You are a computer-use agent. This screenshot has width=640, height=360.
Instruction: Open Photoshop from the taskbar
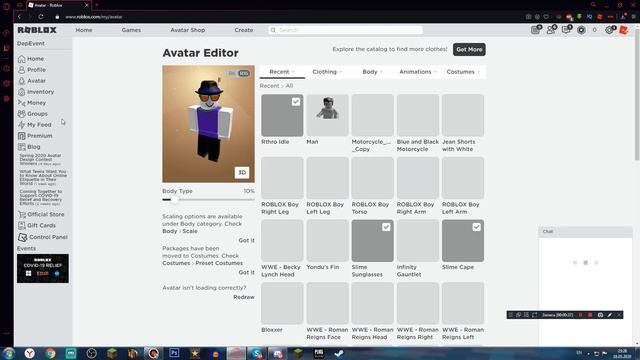(x=174, y=353)
